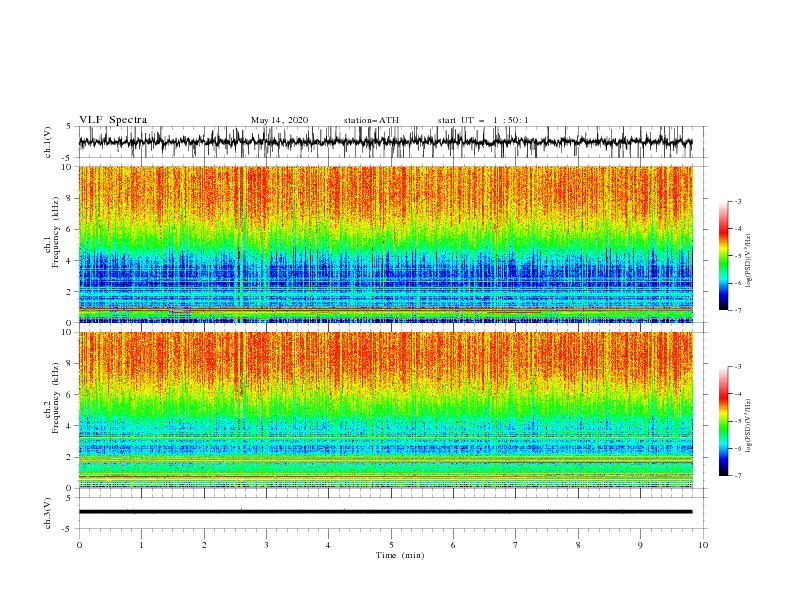792x612 pixels.
Task: Click the ch.1 spectrogram color scale bar
Action: pos(723,256)
